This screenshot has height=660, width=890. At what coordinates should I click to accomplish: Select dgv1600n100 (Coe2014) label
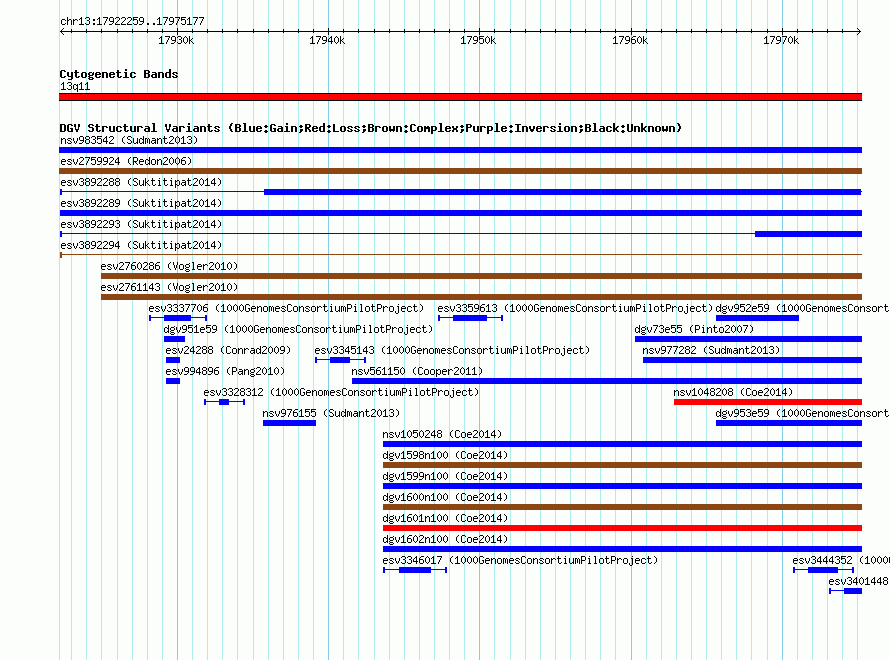coord(444,497)
